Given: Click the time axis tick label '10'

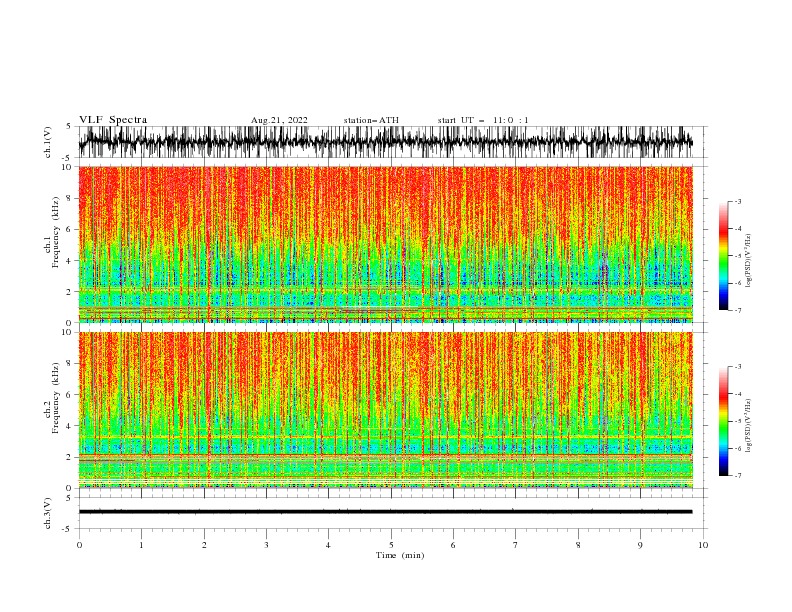Looking at the screenshot, I should (x=703, y=545).
